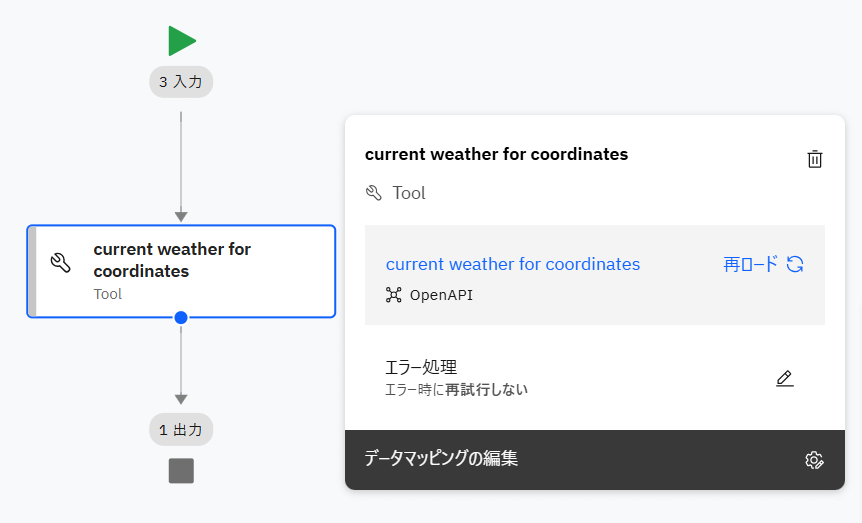
Task: Click the reload refresh arrows icon
Action: coord(795,264)
